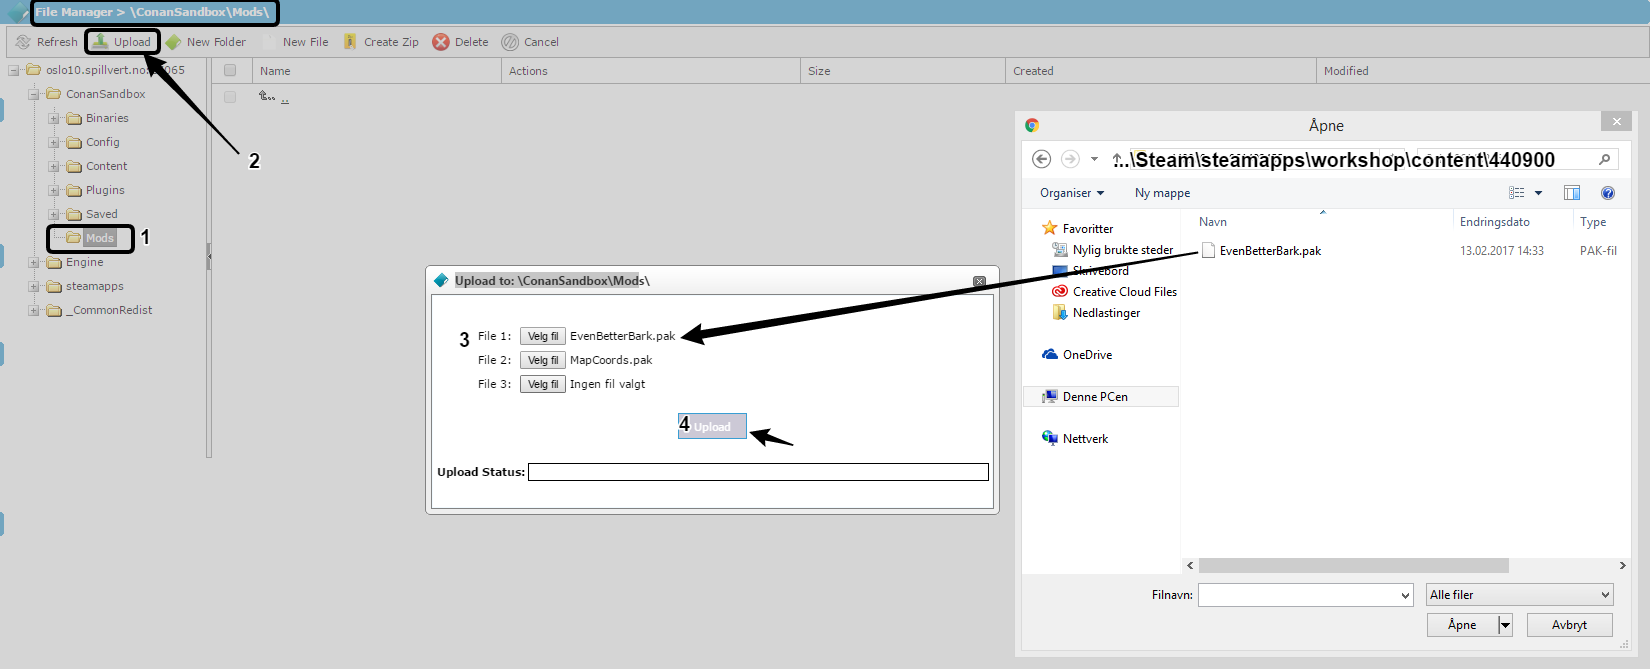Viewport: 1650px width, 669px height.
Task: Expand the steamapps folder node
Action: (x=34, y=286)
